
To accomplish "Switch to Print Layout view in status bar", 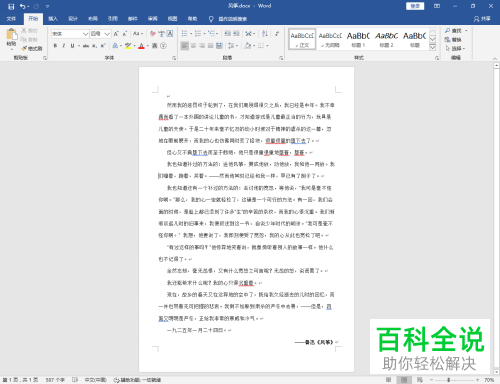I will [x=404, y=380].
